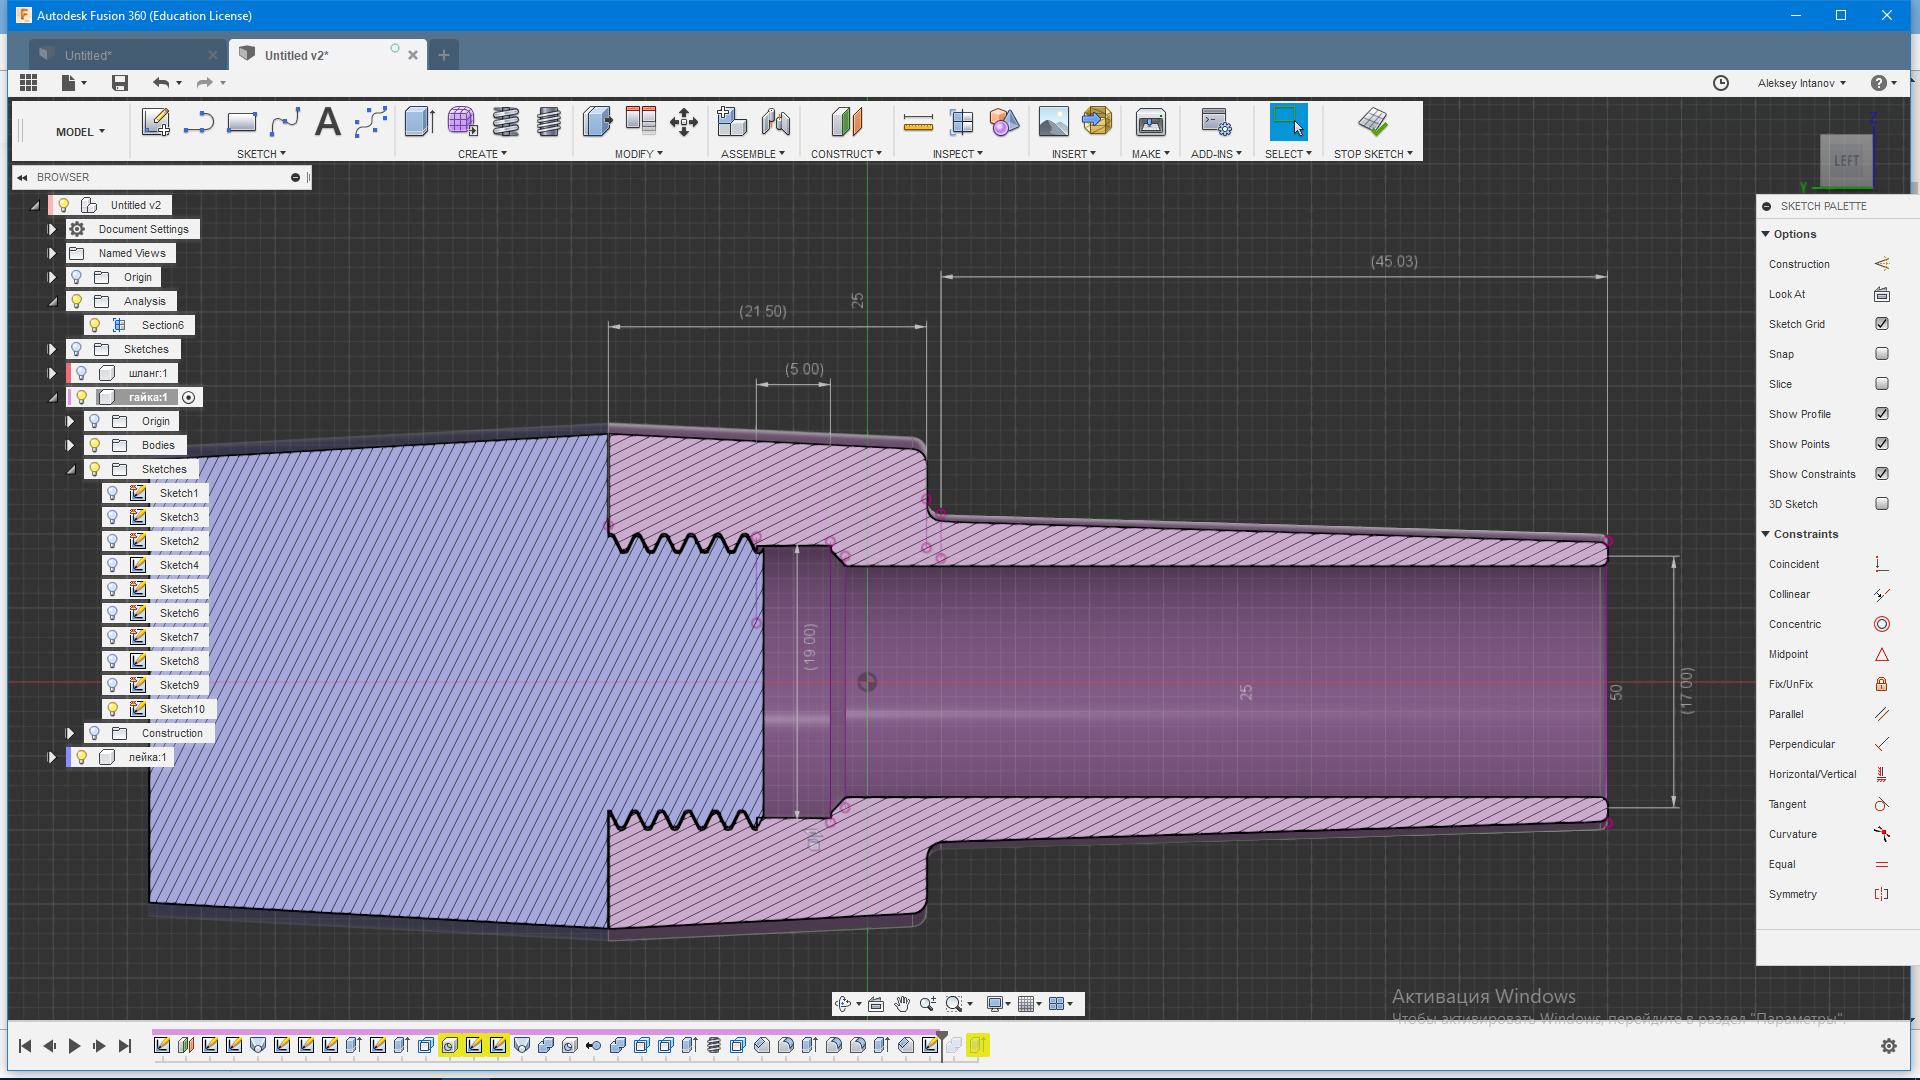Click the Measure ruler icon under Inspect

click(x=917, y=122)
